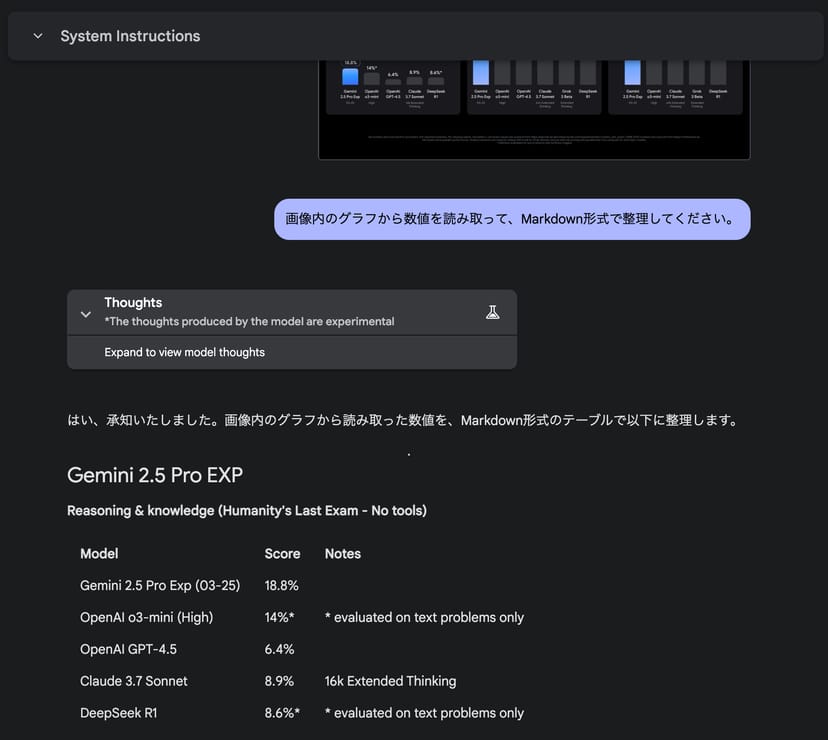Expand the System Instructions chevron
Viewport: 828px width, 740px height.
(38, 36)
